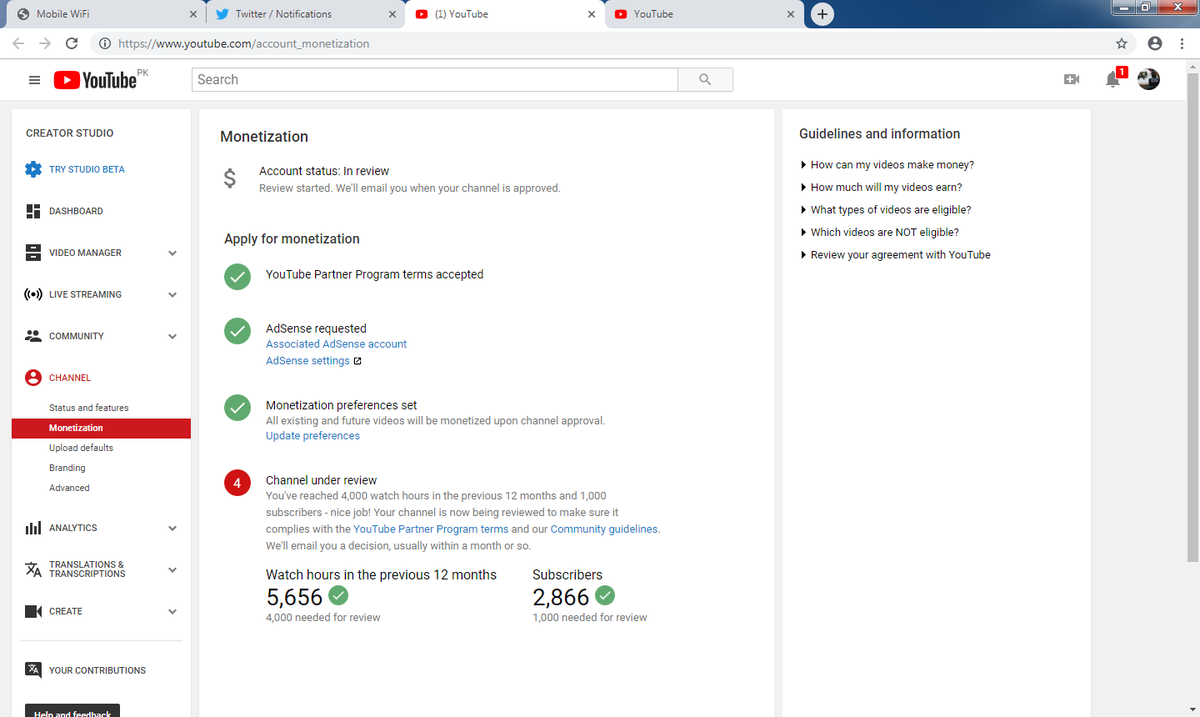The width and height of the screenshot is (1200, 717).
Task: Expand 'What types of videos are eligible?'
Action: (886, 210)
